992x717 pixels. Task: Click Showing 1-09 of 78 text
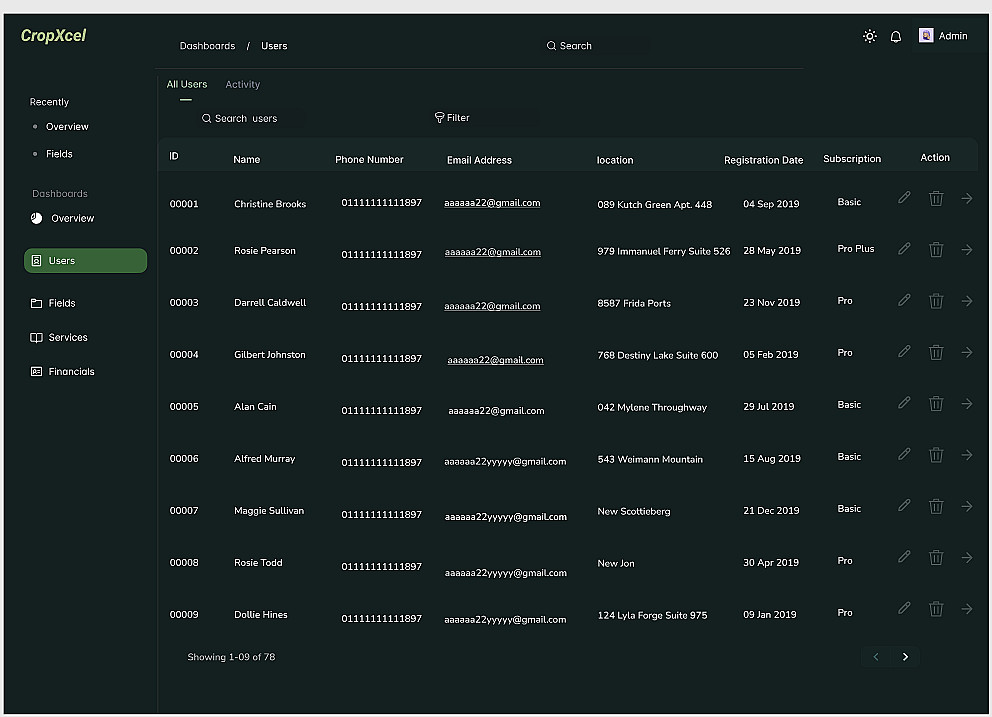tap(231, 657)
